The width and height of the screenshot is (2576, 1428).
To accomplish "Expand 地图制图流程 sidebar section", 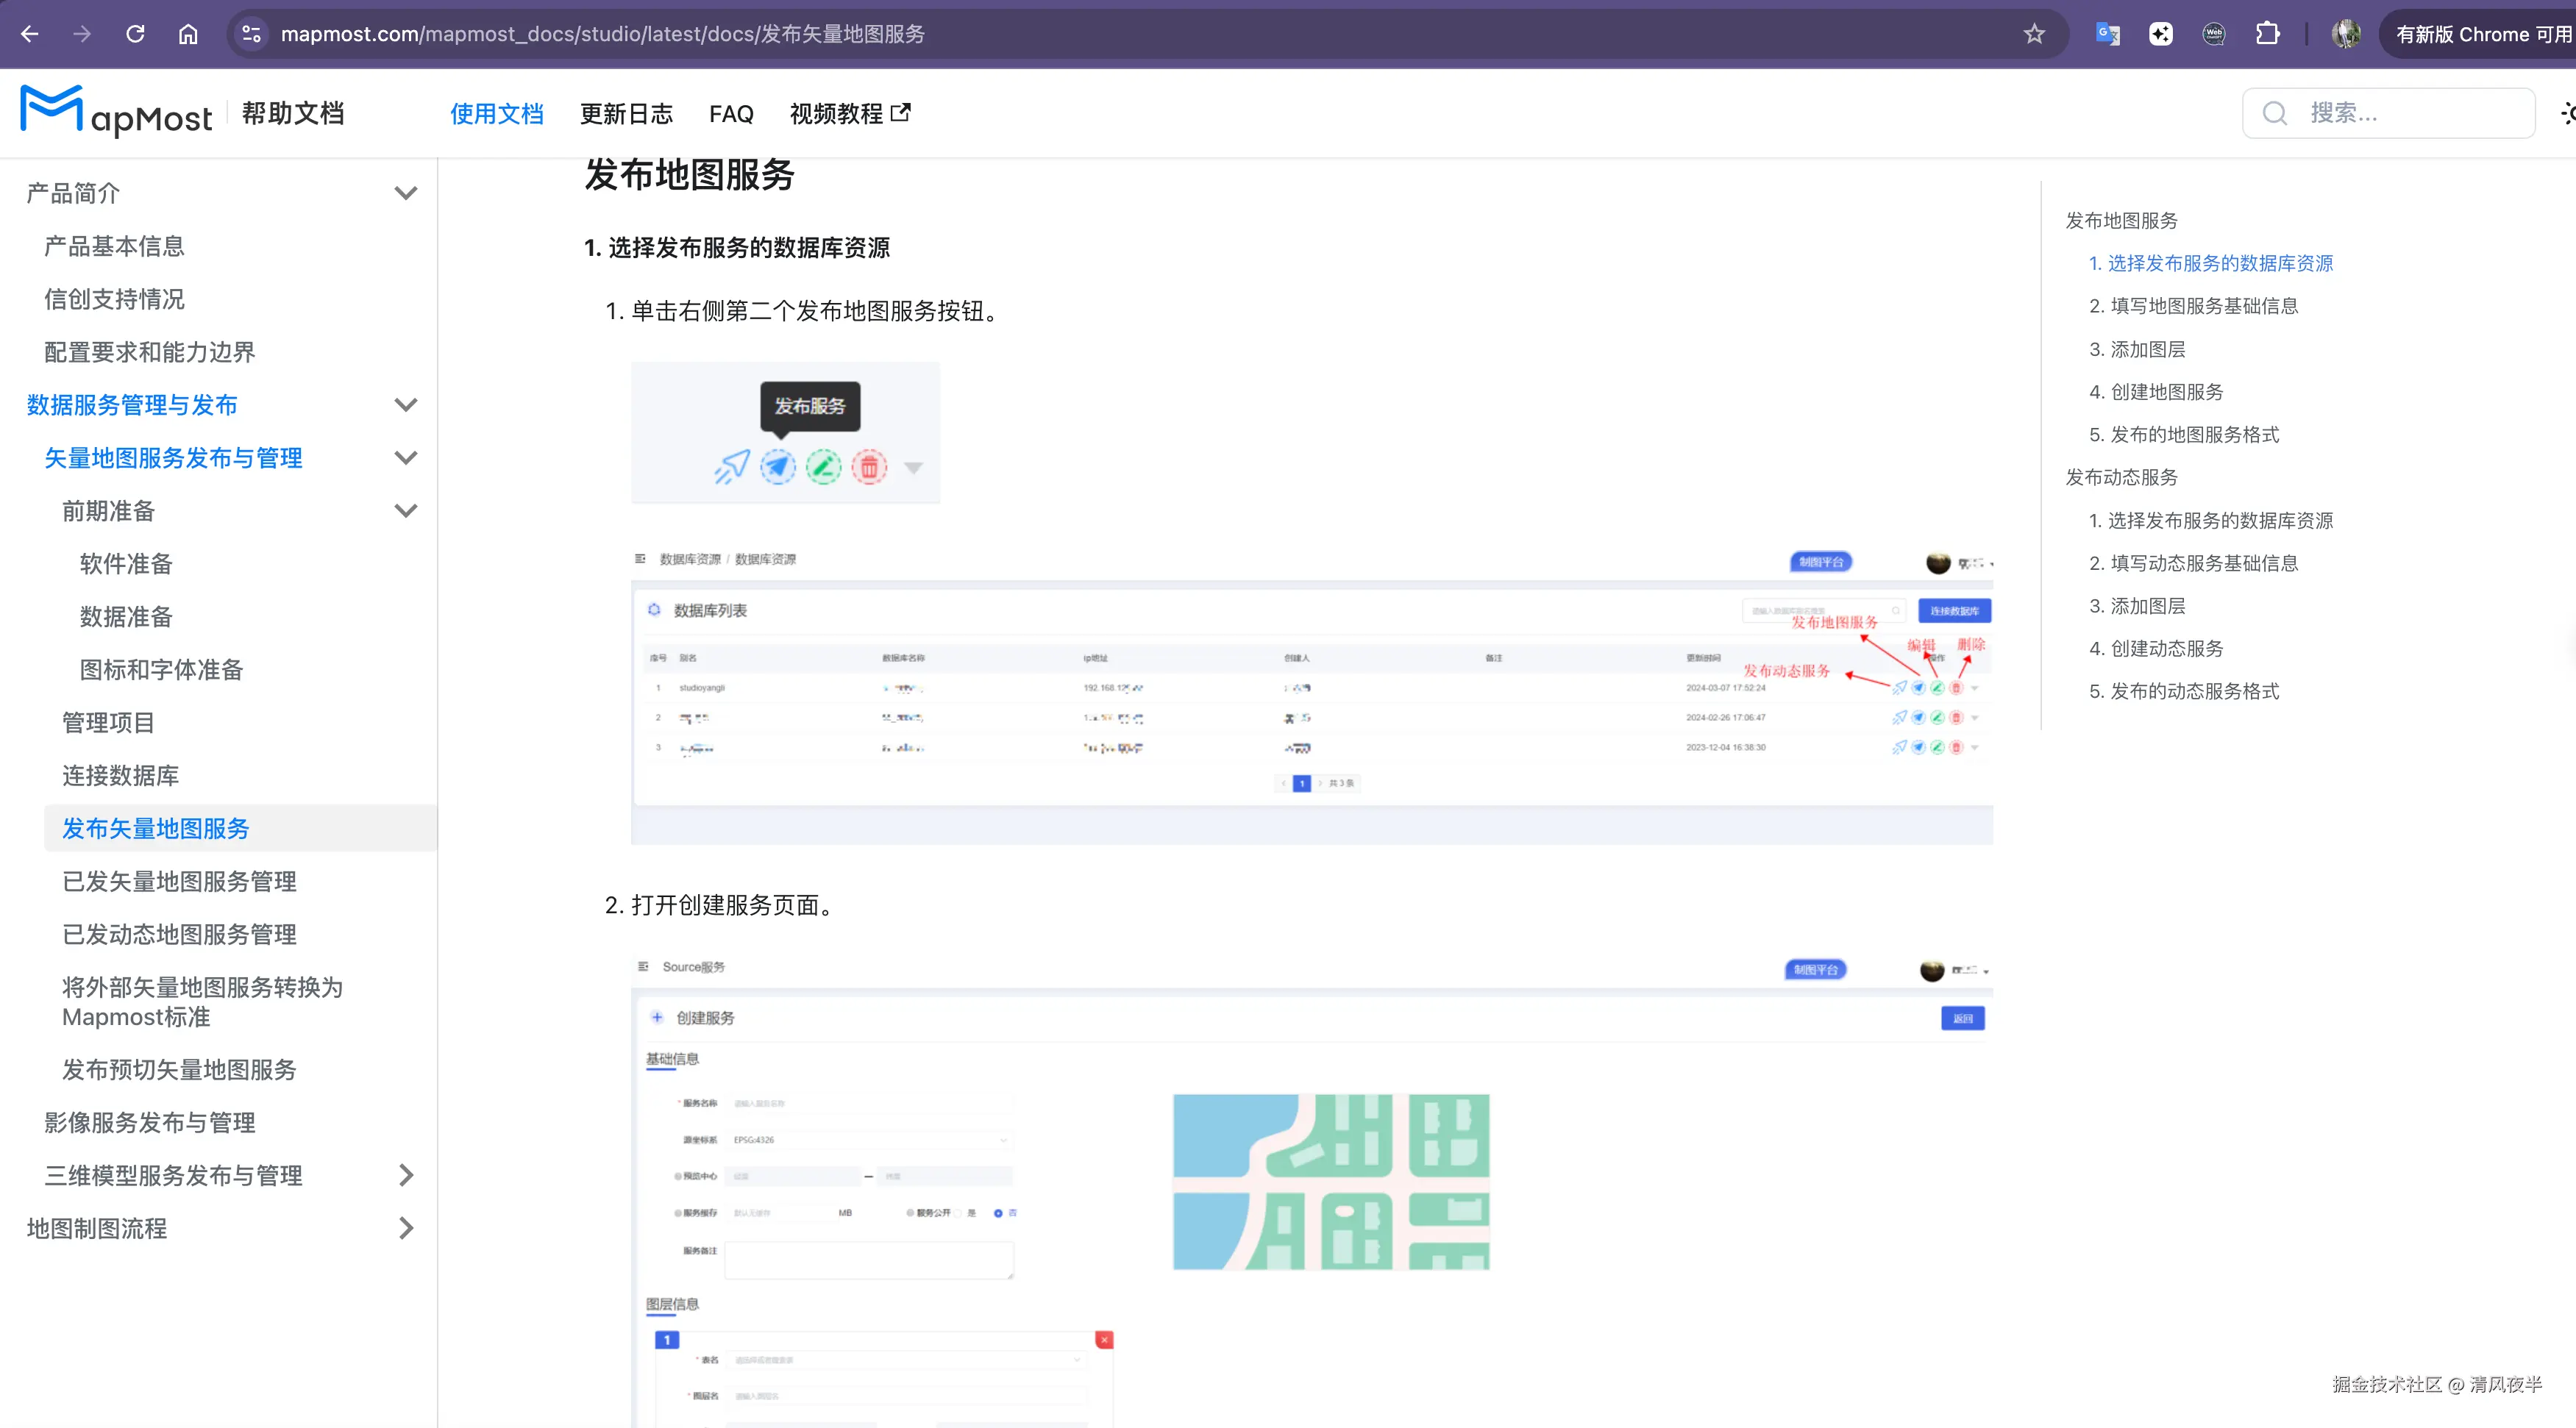I will tap(405, 1228).
